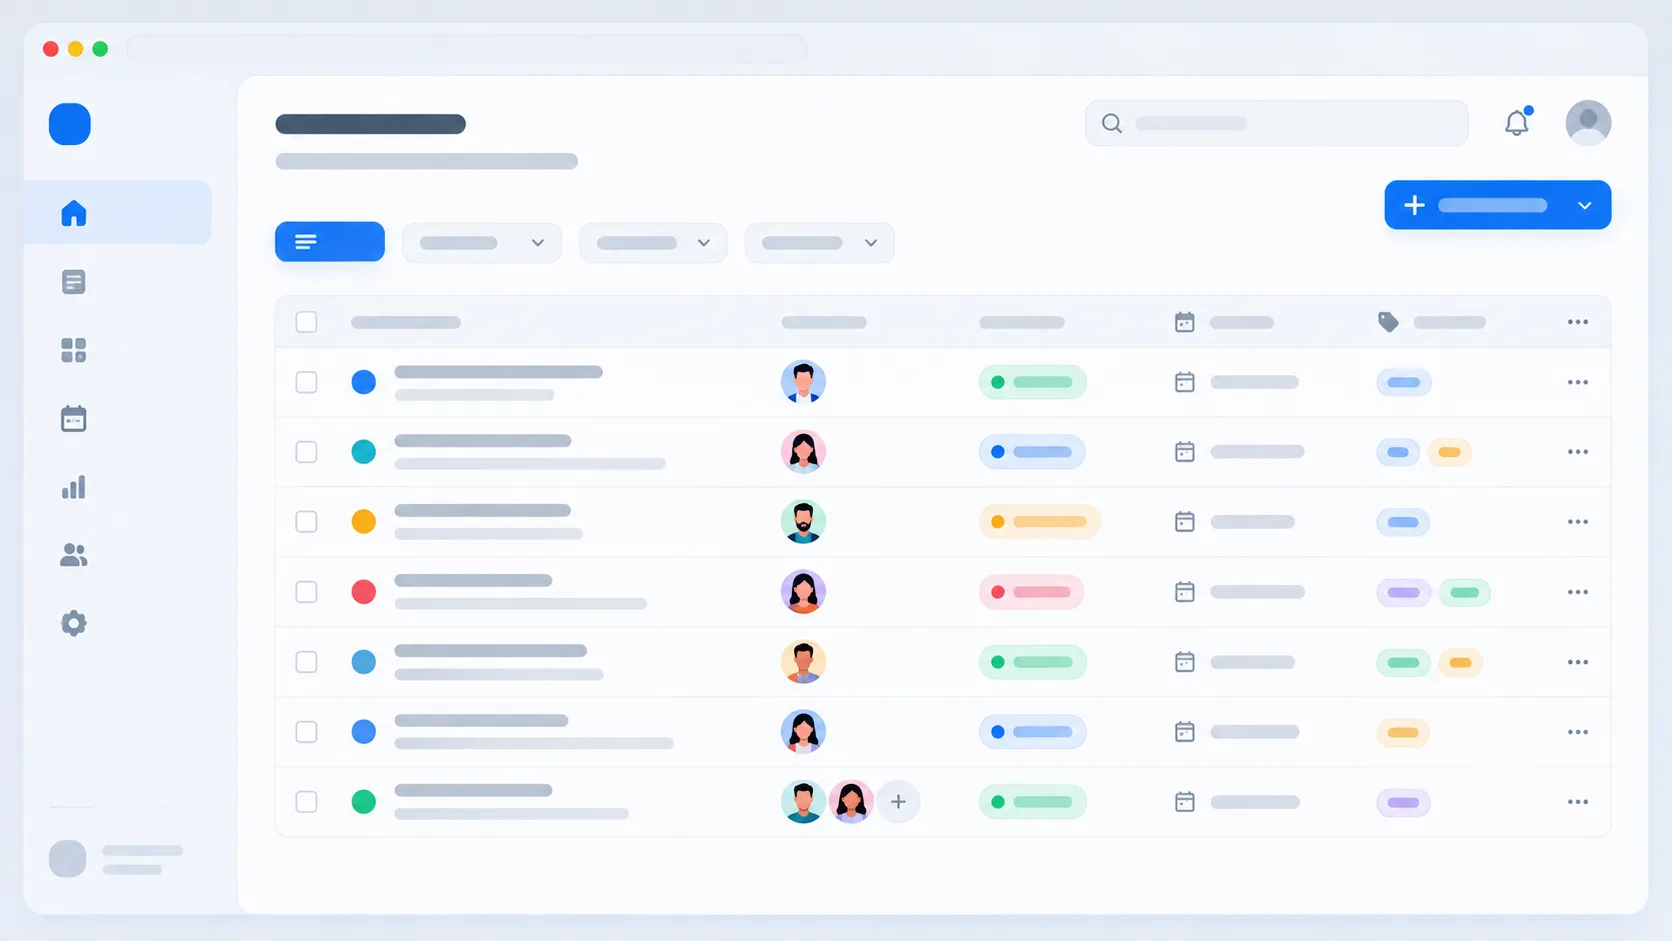Image resolution: width=1672 pixels, height=941 pixels.
Task: Click the purple tag in the last row
Action: coord(1403,802)
